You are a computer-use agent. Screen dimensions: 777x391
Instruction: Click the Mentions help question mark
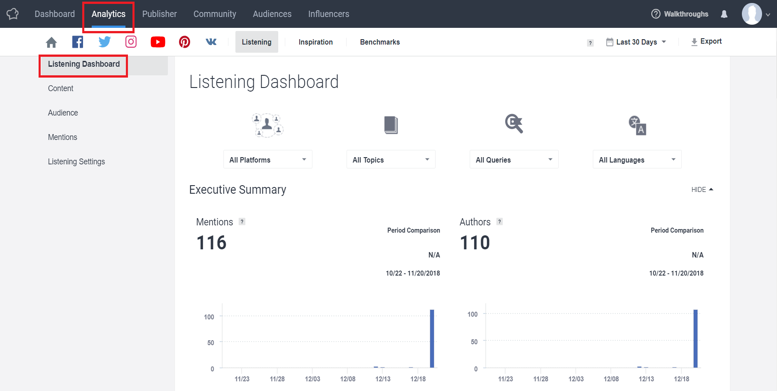[242, 222]
